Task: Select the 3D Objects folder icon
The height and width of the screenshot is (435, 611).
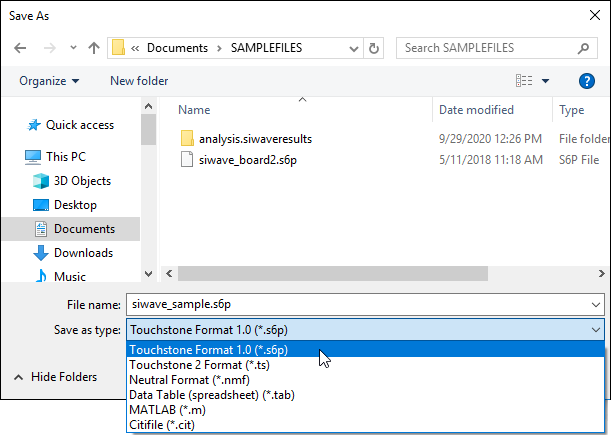Action: (x=41, y=181)
